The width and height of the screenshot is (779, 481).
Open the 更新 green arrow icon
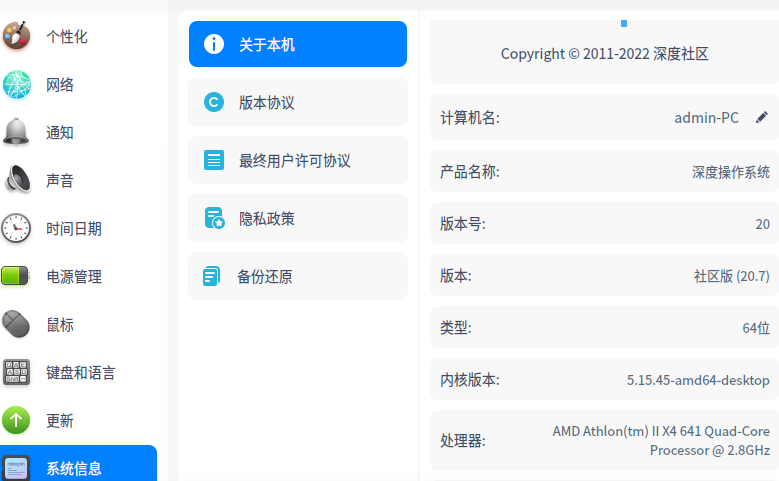(x=16, y=420)
